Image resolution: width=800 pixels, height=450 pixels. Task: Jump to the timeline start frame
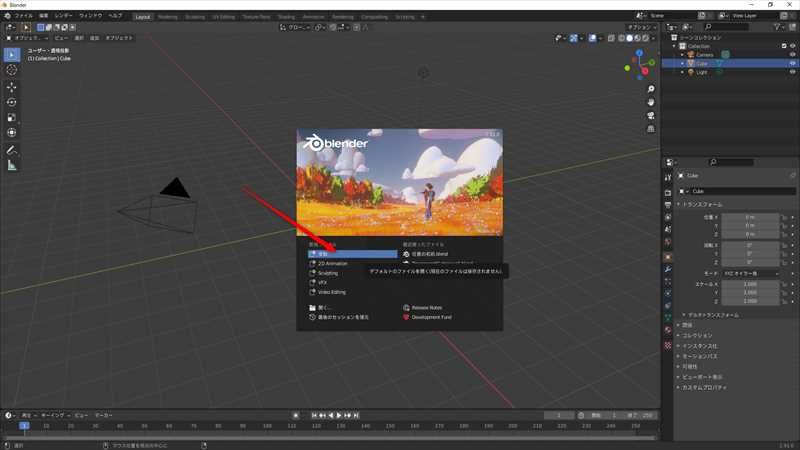(314, 415)
